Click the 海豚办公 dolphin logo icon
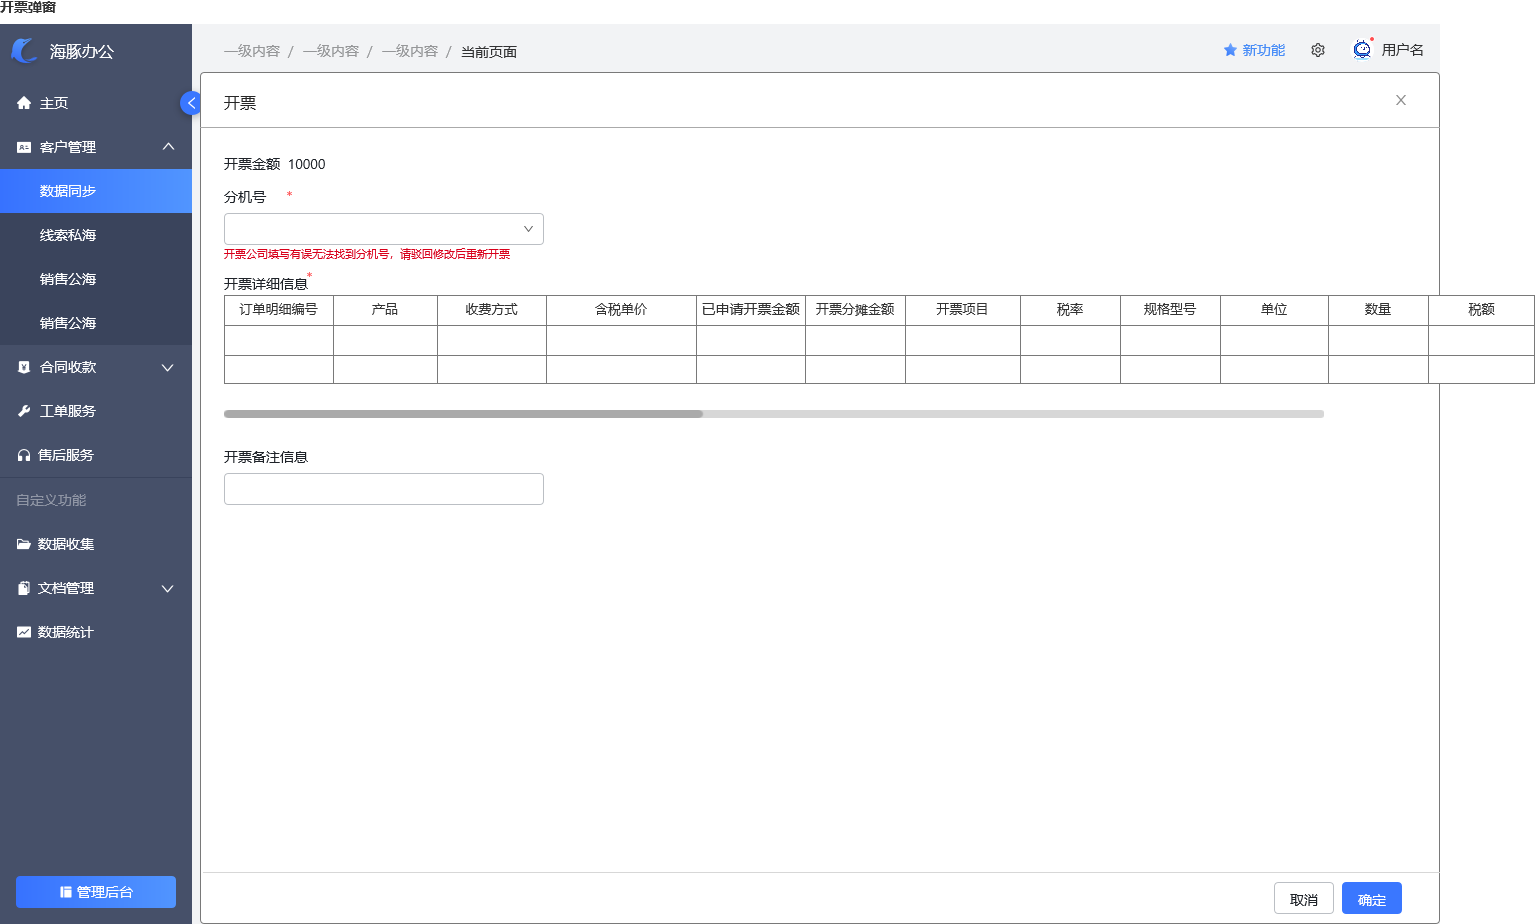This screenshot has width=1535, height=924. (24, 50)
